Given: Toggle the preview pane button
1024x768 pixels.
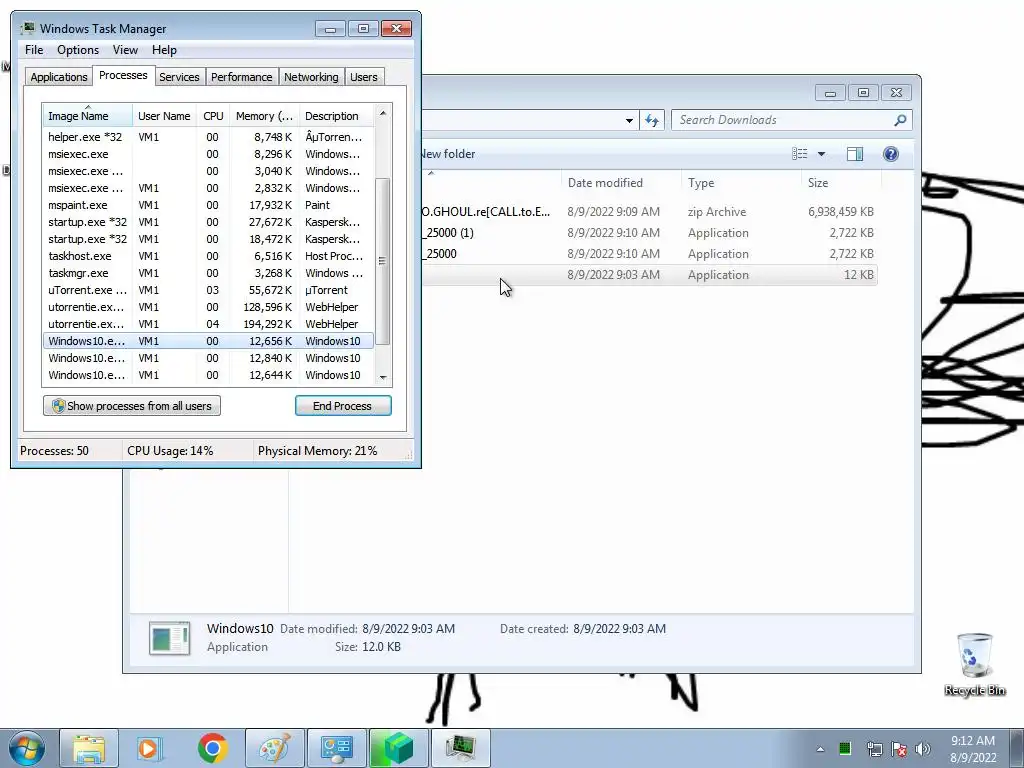Looking at the screenshot, I should [855, 154].
